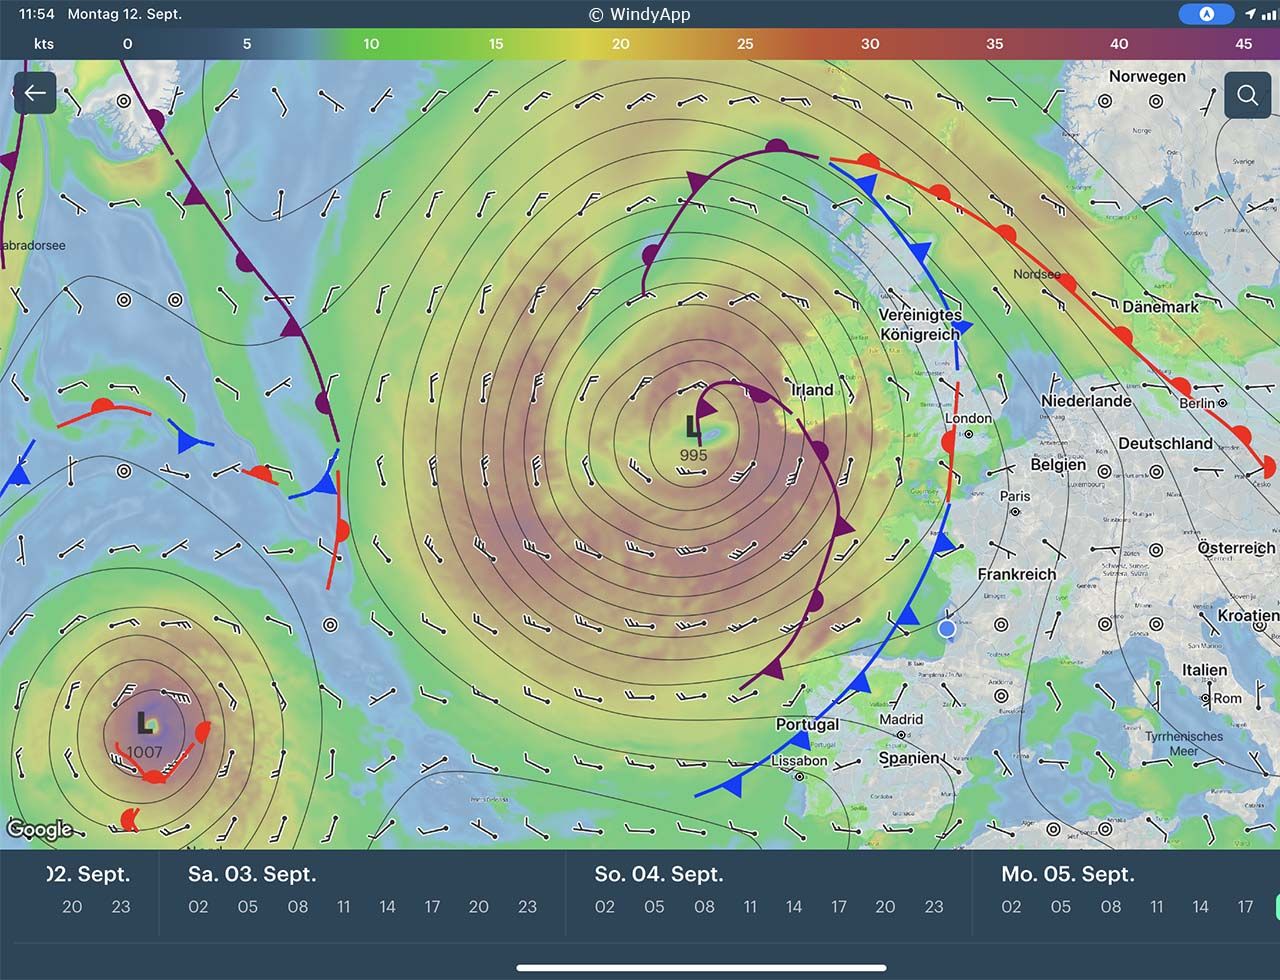The image size is (1280, 980).
Task: Open the search magnifier icon
Action: pyautogui.click(x=1247, y=95)
